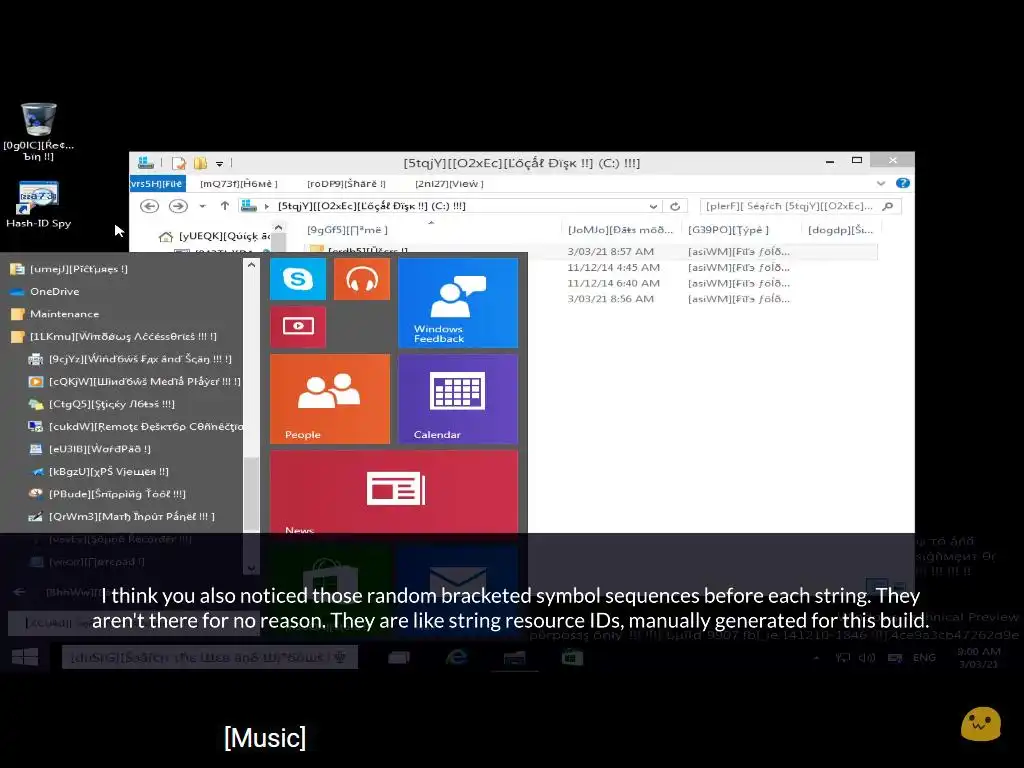The height and width of the screenshot is (768, 1024).
Task: Open the Store icon on taskbar
Action: (572, 658)
